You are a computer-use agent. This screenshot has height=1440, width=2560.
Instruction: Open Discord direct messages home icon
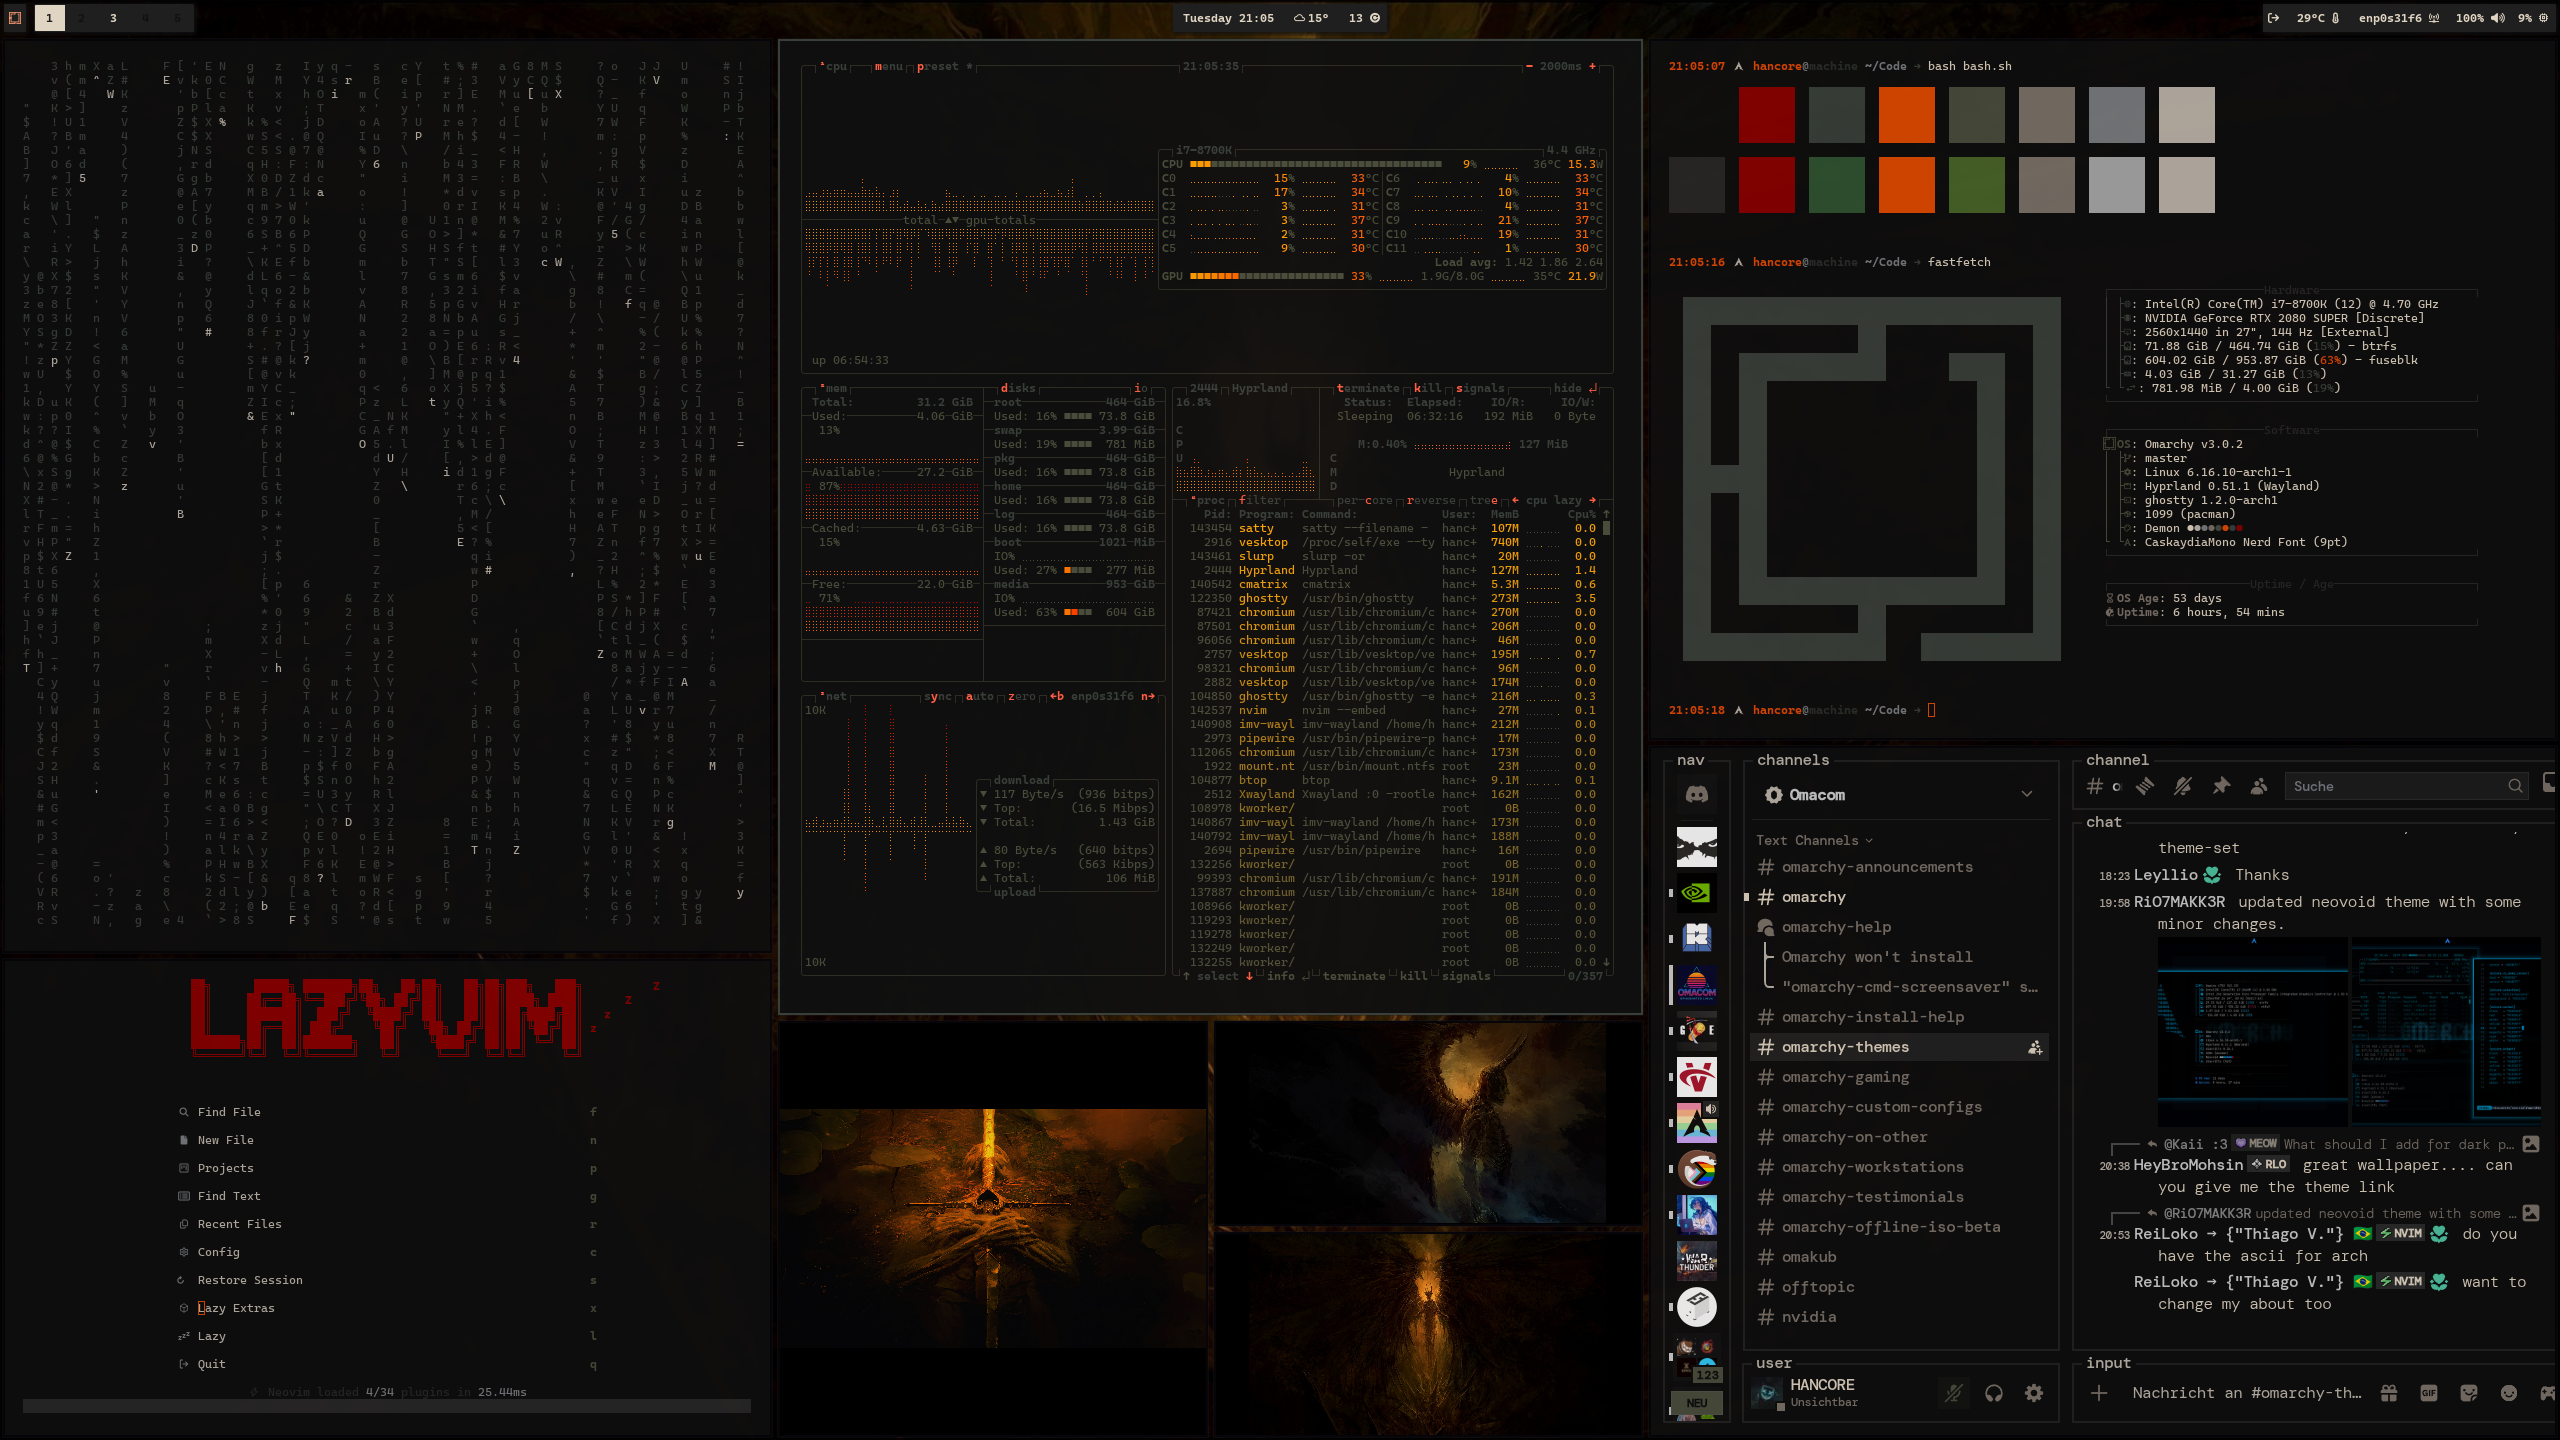(x=1696, y=795)
